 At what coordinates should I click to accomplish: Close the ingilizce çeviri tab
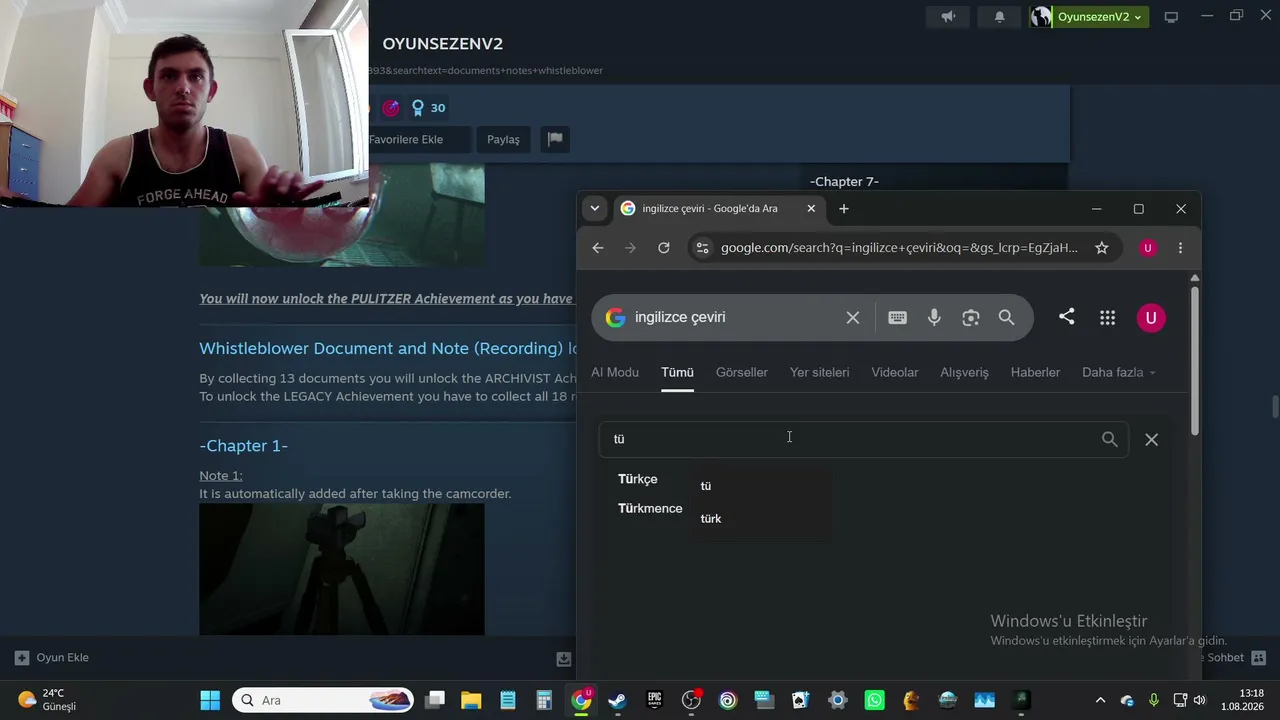(811, 209)
